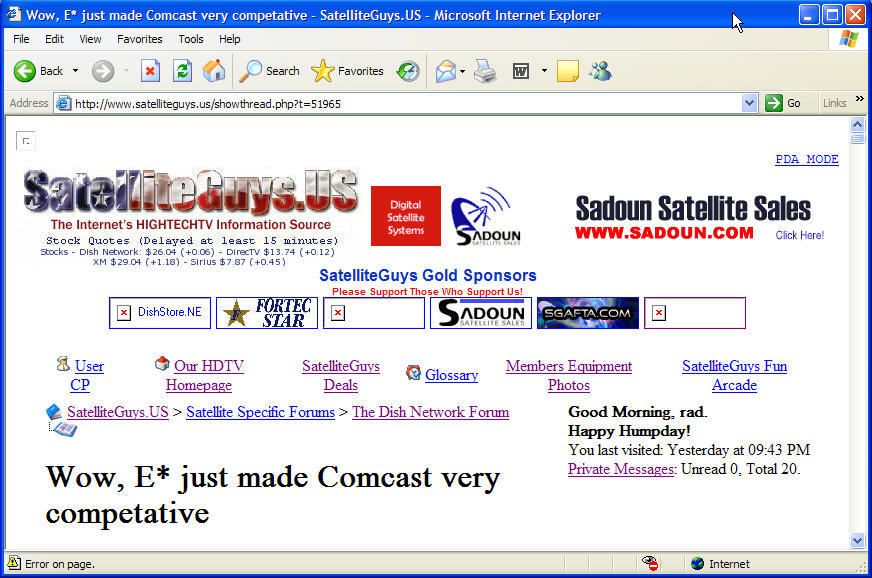Viewport: 872px width, 578px height.
Task: Open the Edit menu
Action: pos(54,39)
